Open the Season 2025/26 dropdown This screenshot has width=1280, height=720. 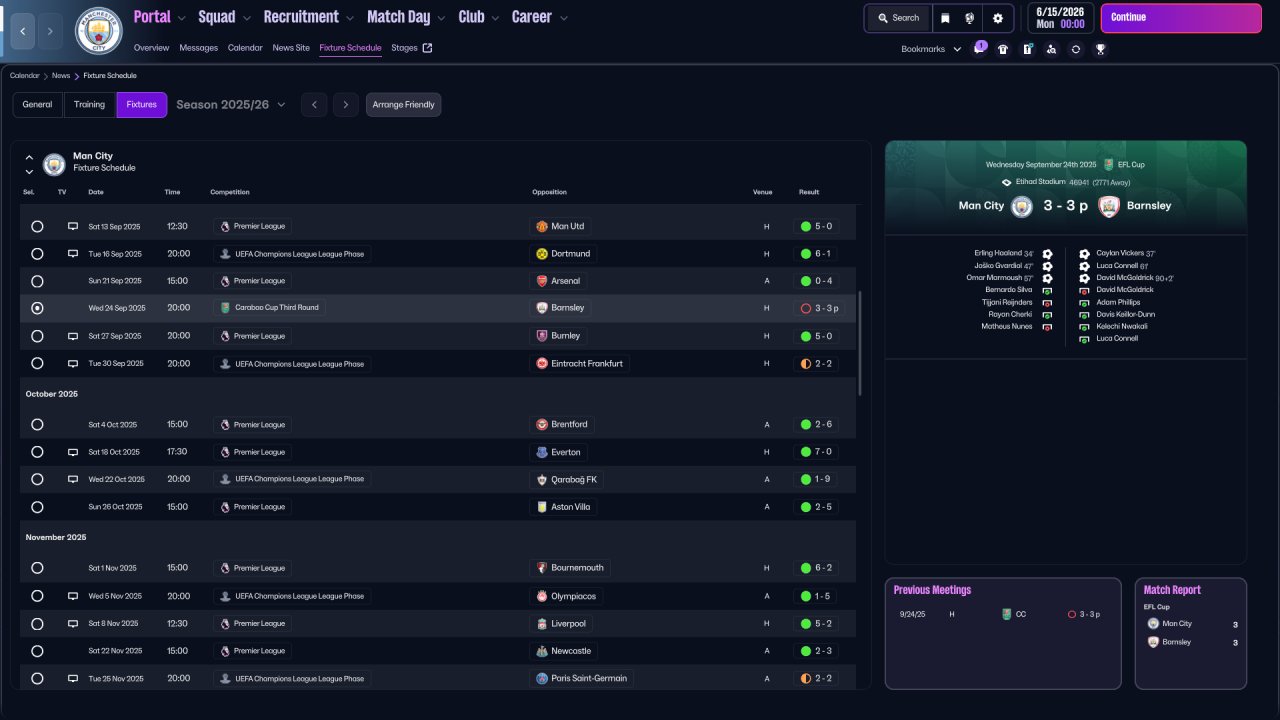tap(231, 104)
